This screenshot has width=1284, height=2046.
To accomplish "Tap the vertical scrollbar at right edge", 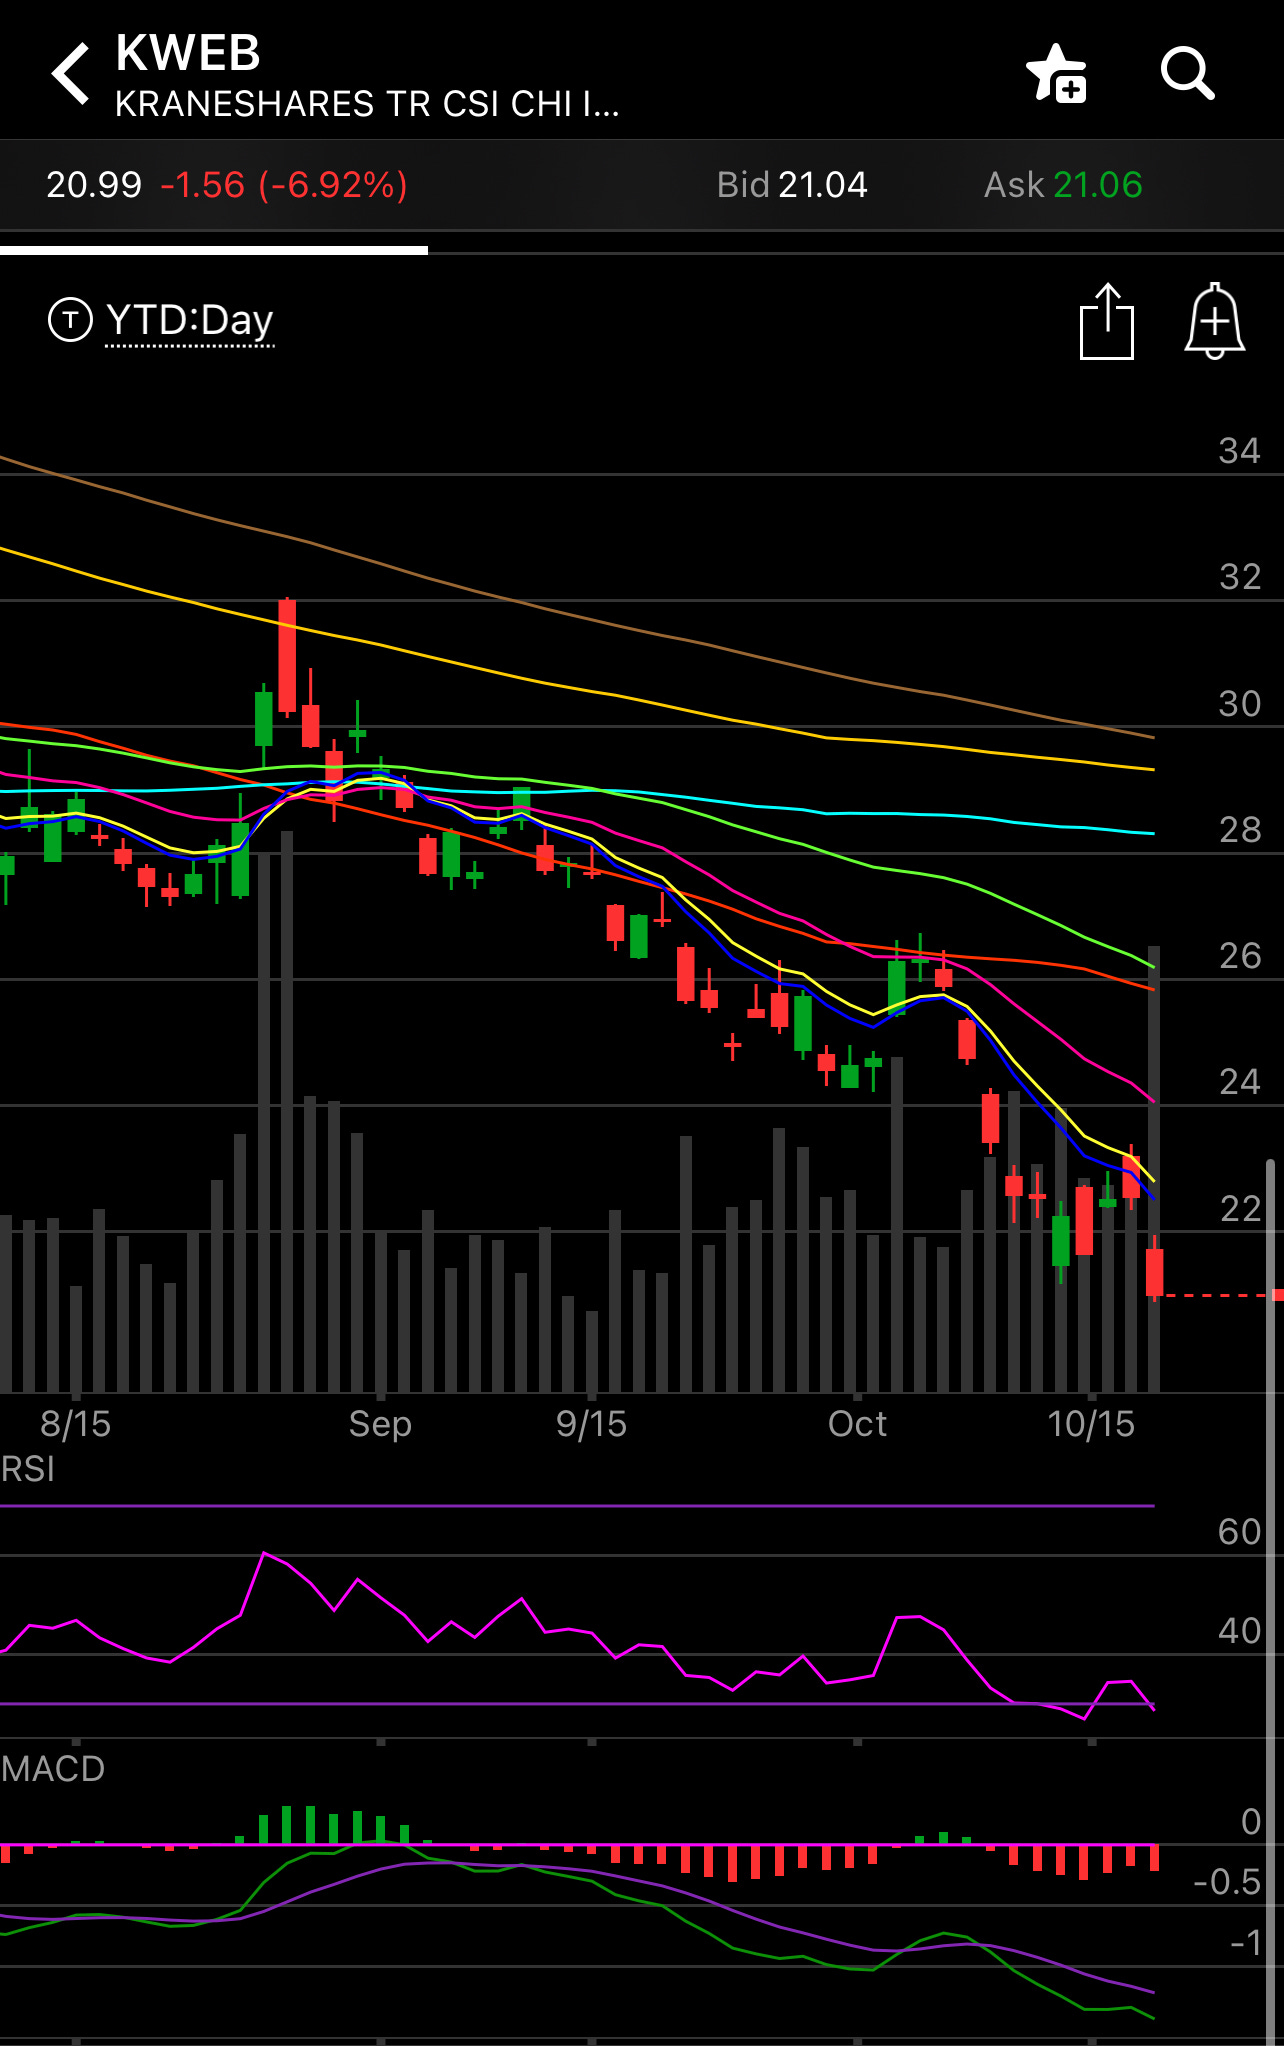I will coord(1272,1600).
